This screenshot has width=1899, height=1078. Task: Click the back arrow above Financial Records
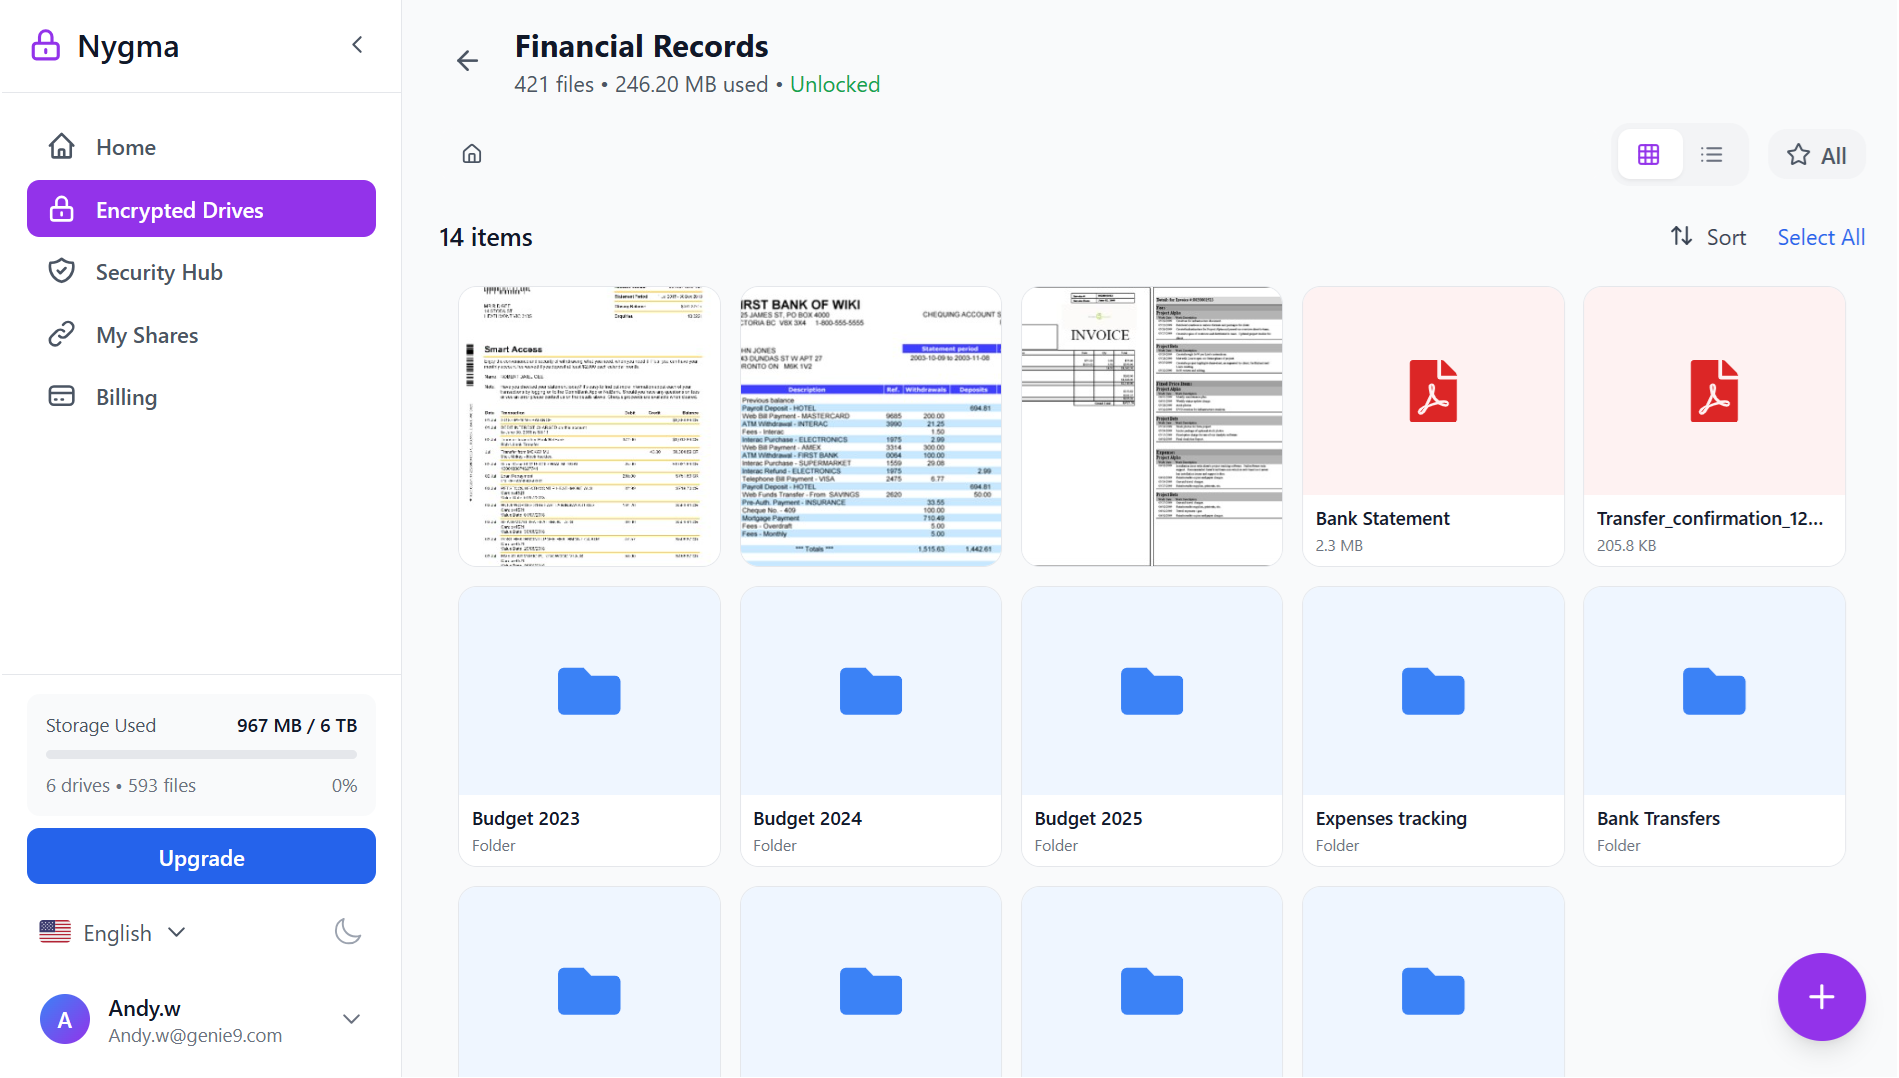[x=467, y=60]
